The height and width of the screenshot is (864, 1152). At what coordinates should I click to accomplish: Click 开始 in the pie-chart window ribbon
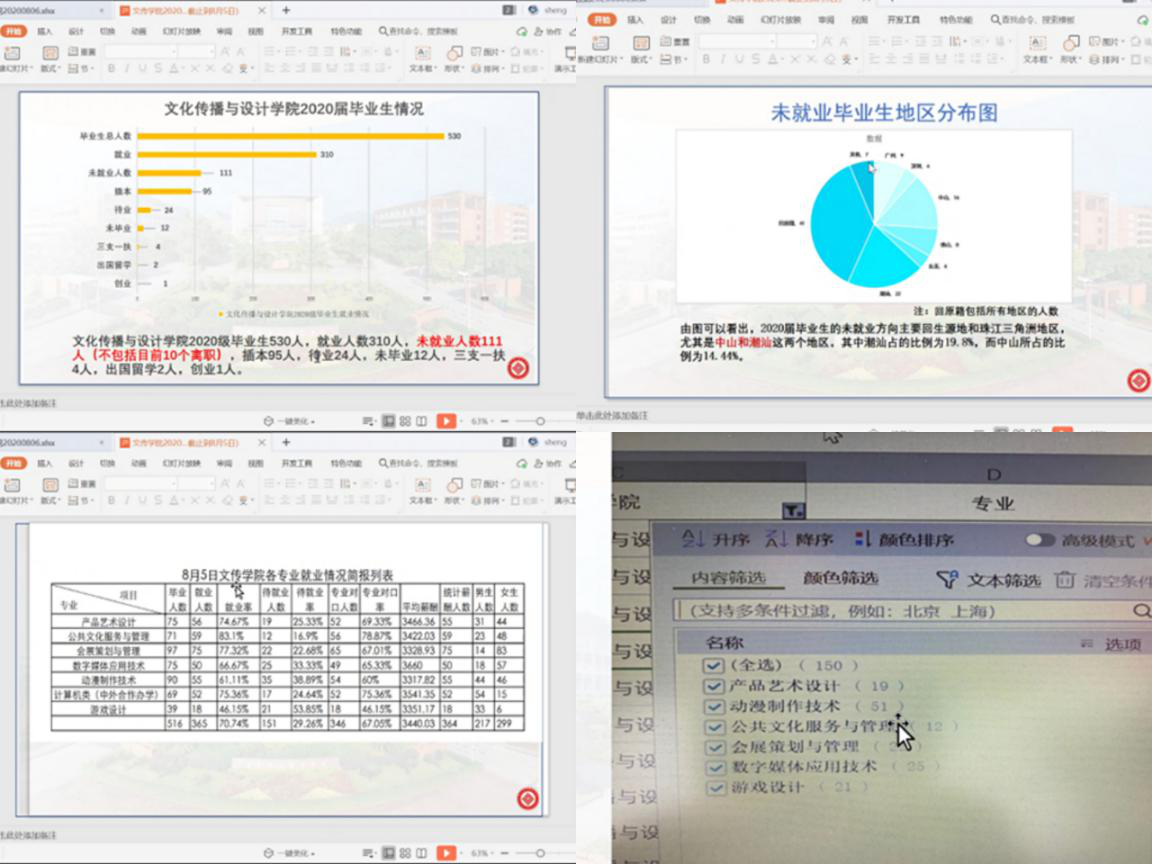tap(602, 20)
